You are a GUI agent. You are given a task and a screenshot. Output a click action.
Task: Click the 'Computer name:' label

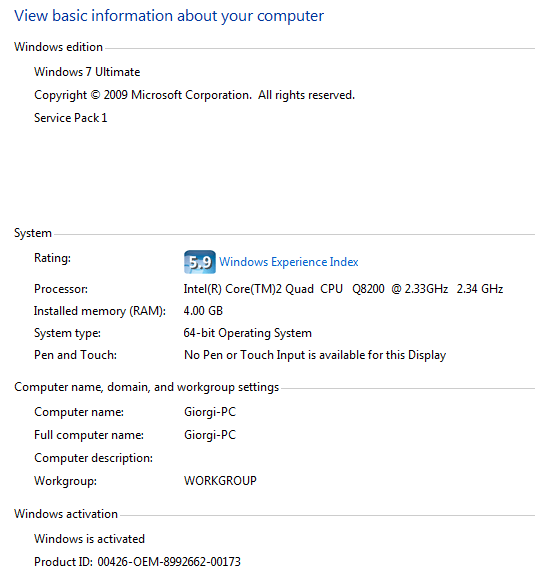[x=79, y=412]
